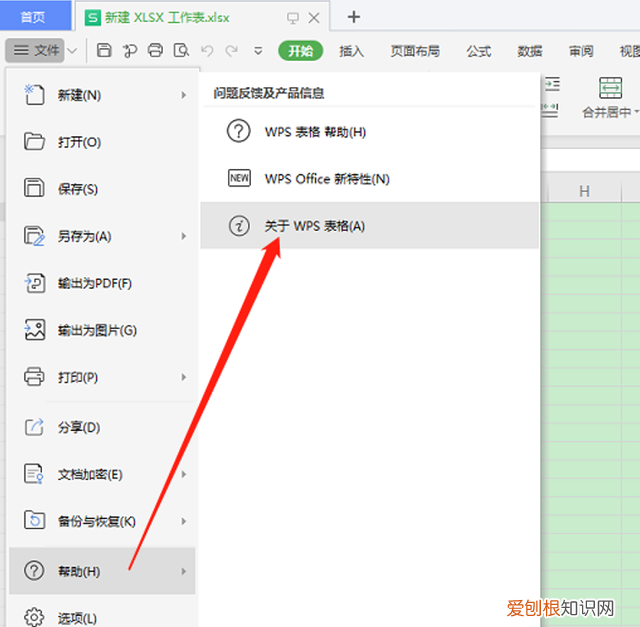
Task: Select column H header in spreadsheet
Action: tap(584, 191)
